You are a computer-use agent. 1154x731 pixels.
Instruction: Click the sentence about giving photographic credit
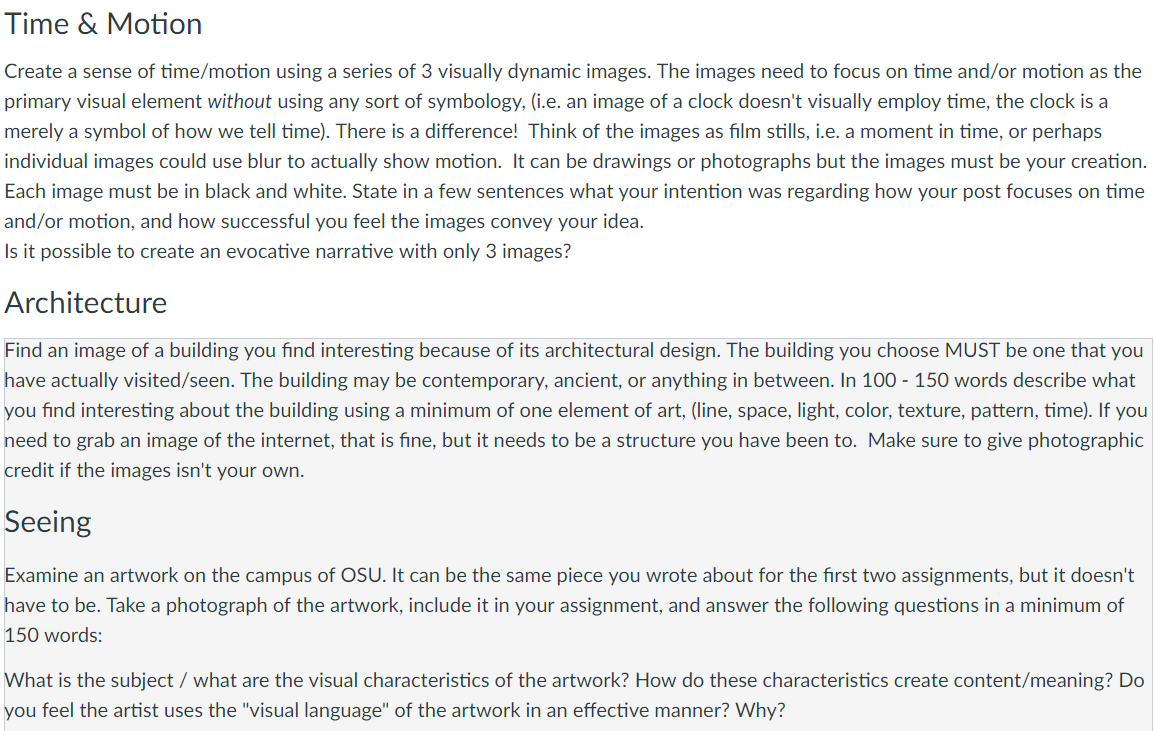574,455
